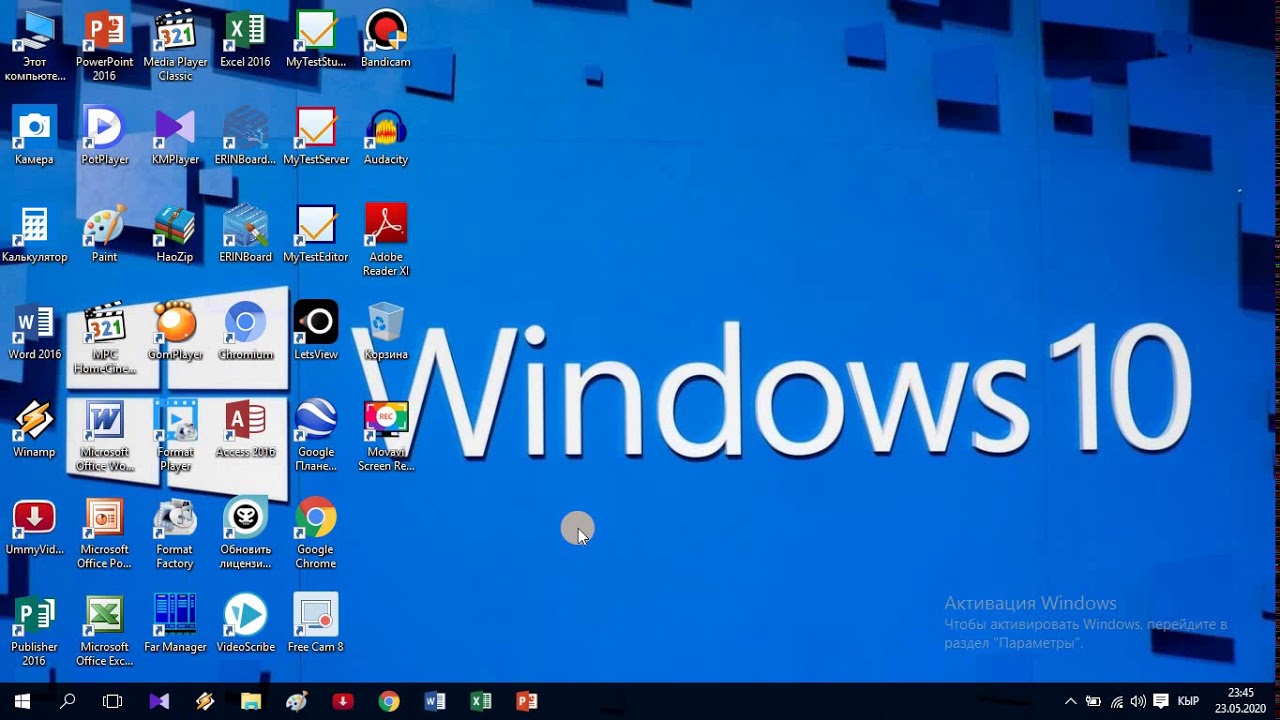
Task: Select the Microsoft Office PowerPoint desktop shortcut
Action: click(x=104, y=534)
